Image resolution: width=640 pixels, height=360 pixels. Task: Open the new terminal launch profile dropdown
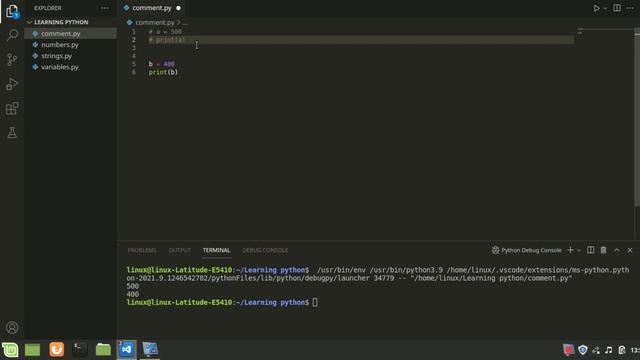click(579, 250)
